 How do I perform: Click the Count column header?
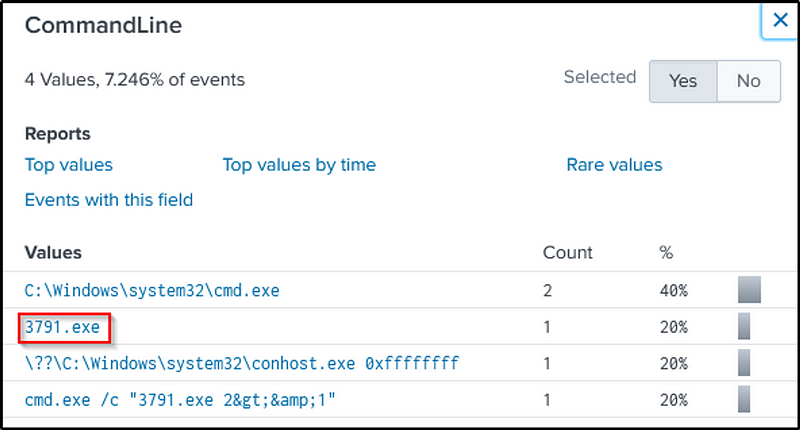coord(567,253)
